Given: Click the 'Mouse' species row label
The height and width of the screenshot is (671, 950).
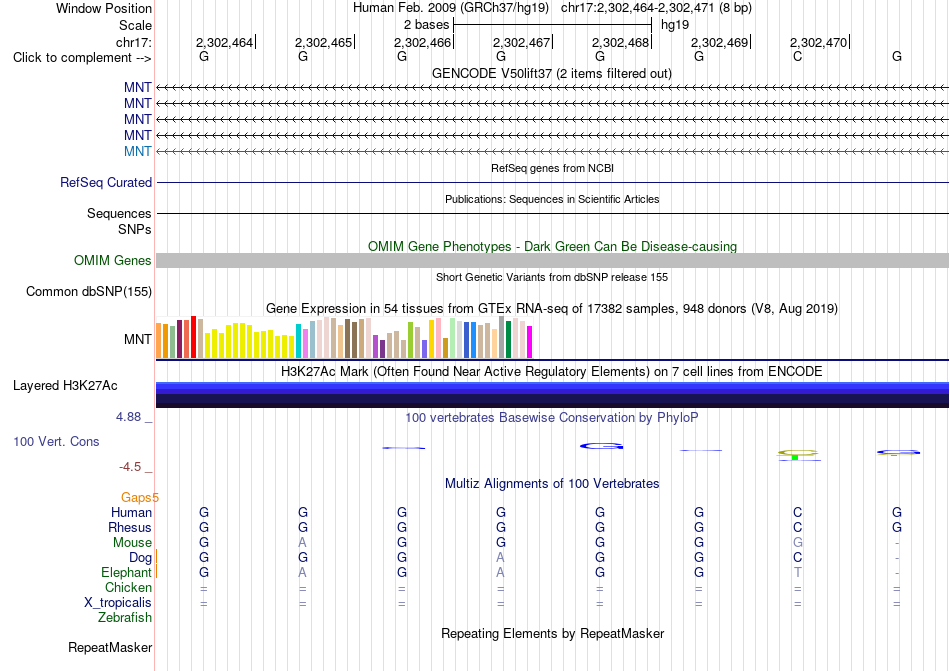Looking at the screenshot, I should [132, 543].
